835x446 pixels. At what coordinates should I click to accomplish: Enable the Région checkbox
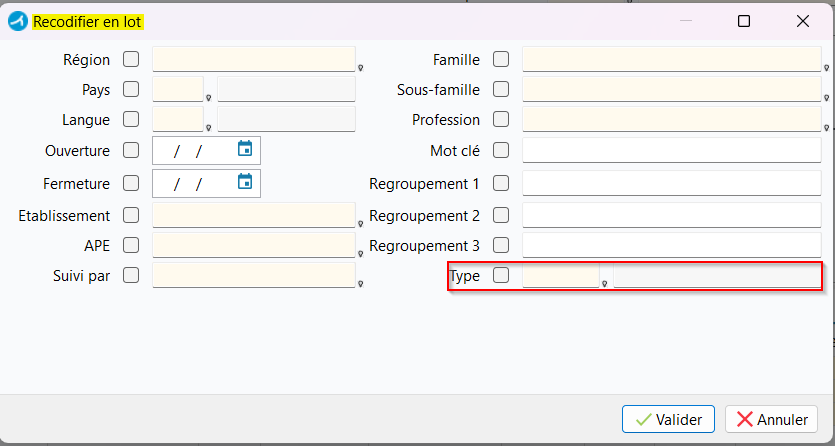tap(131, 59)
